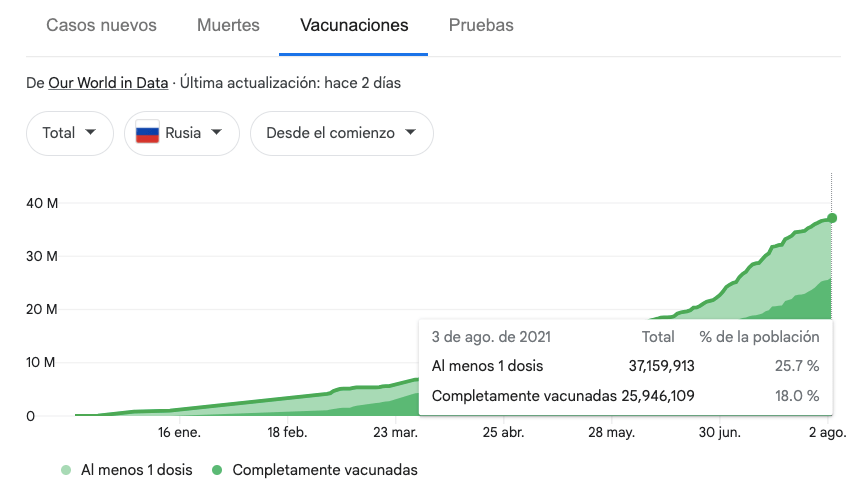This screenshot has width=863, height=493.
Task: Click the dark green Completamente vacunadas dot
Action: 217,469
